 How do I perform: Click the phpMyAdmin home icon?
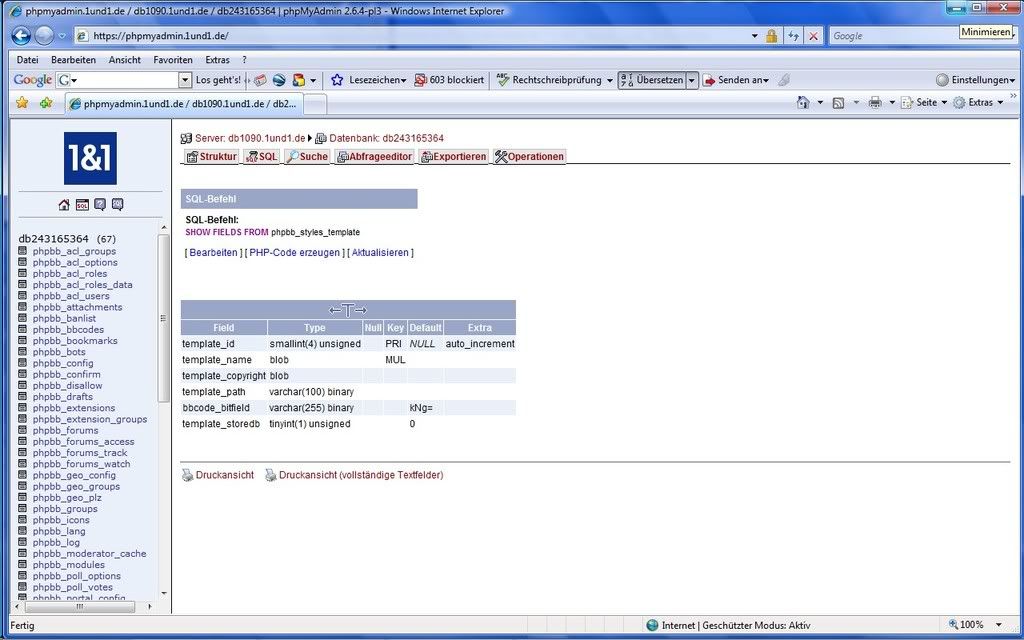coord(64,205)
